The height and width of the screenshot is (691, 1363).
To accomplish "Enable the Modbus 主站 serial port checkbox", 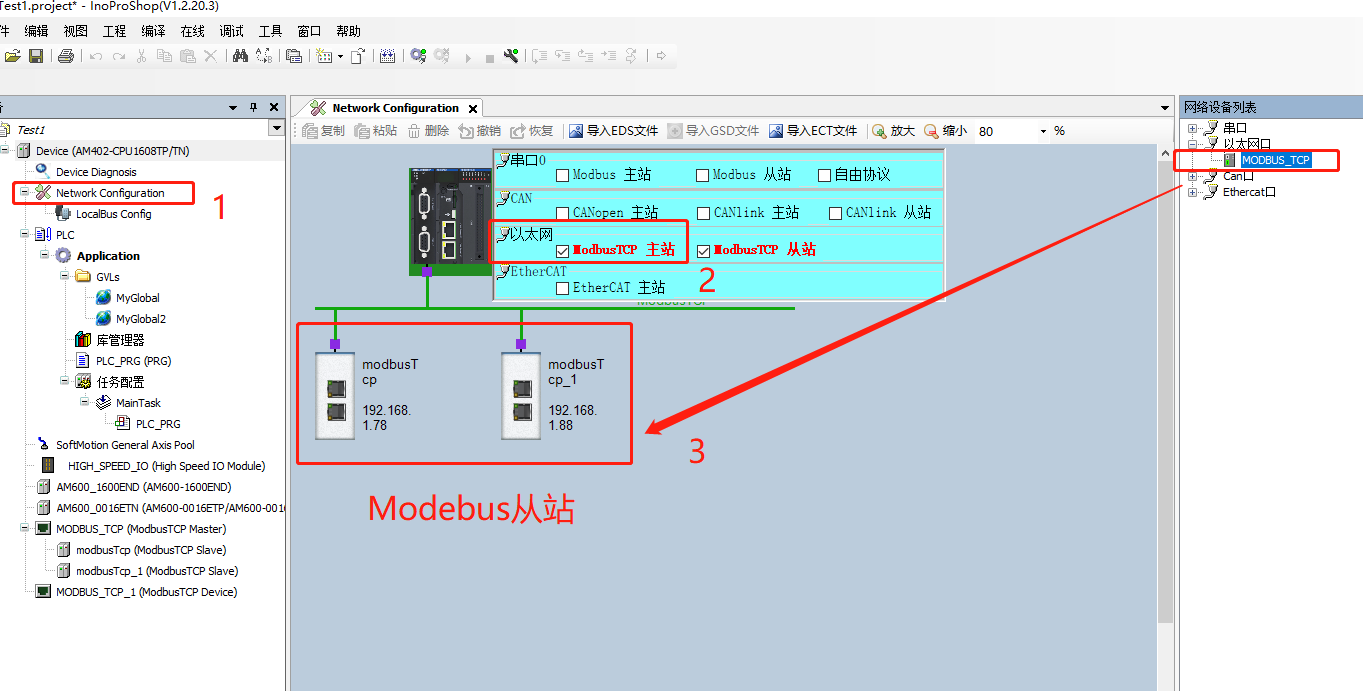I will click(x=563, y=175).
